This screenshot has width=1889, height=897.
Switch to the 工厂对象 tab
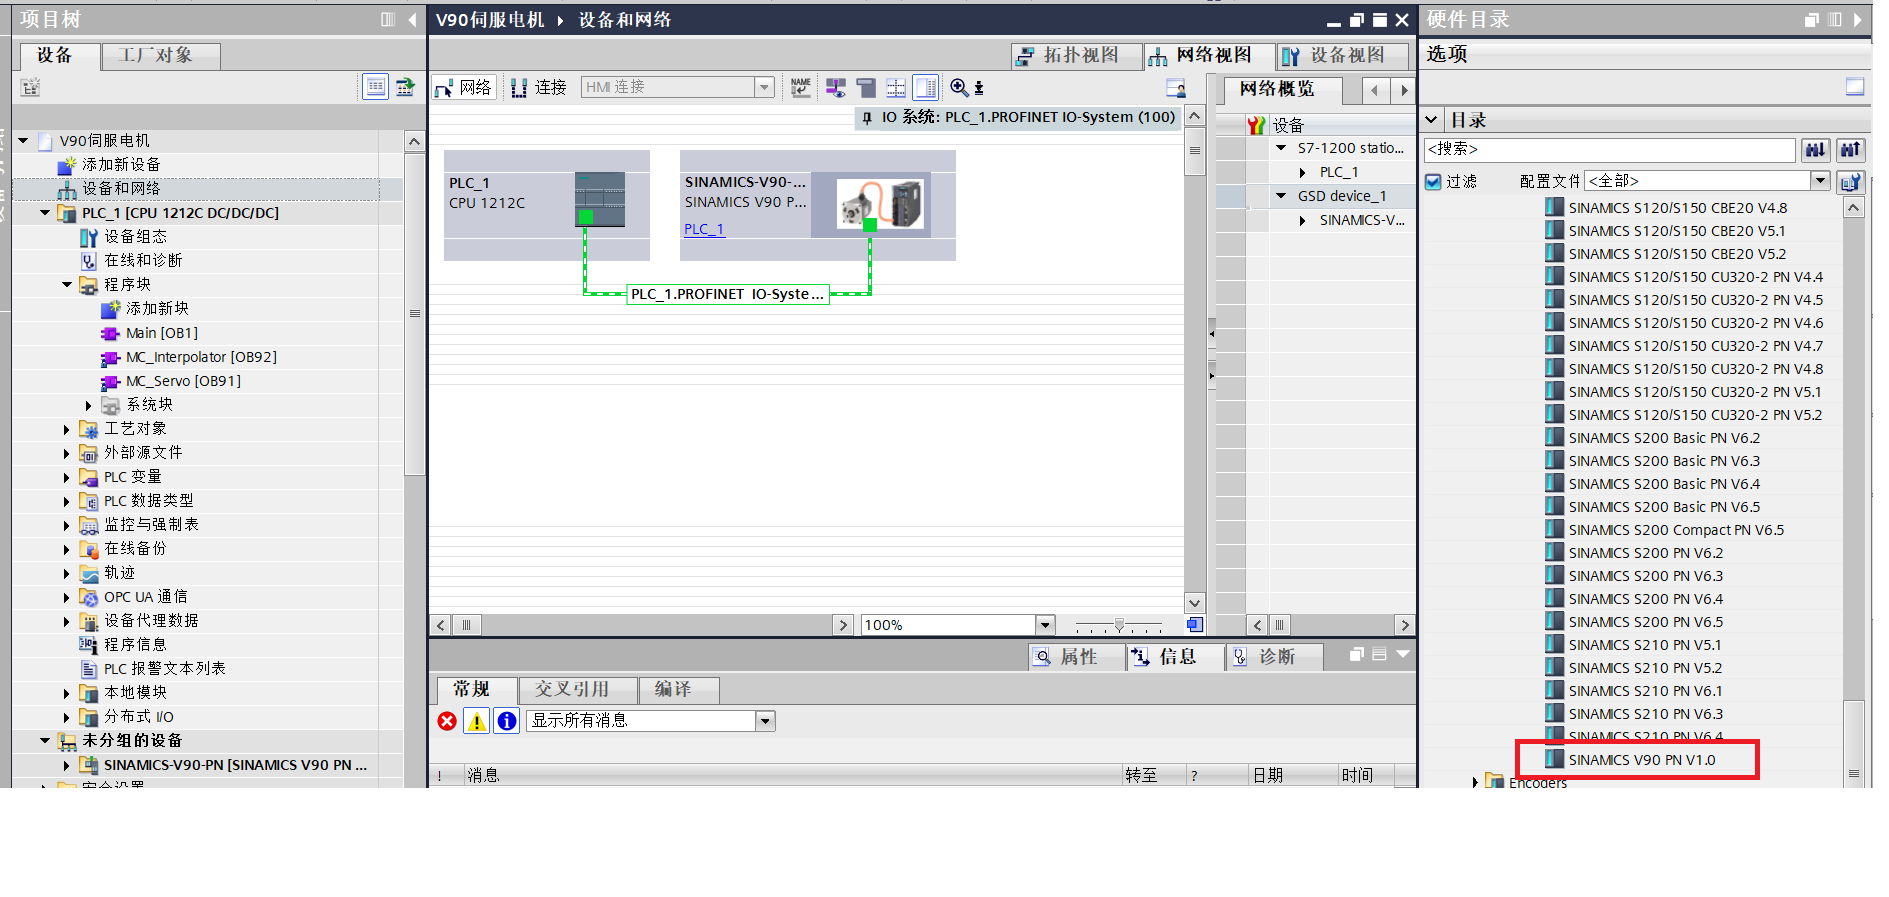[x=160, y=56]
